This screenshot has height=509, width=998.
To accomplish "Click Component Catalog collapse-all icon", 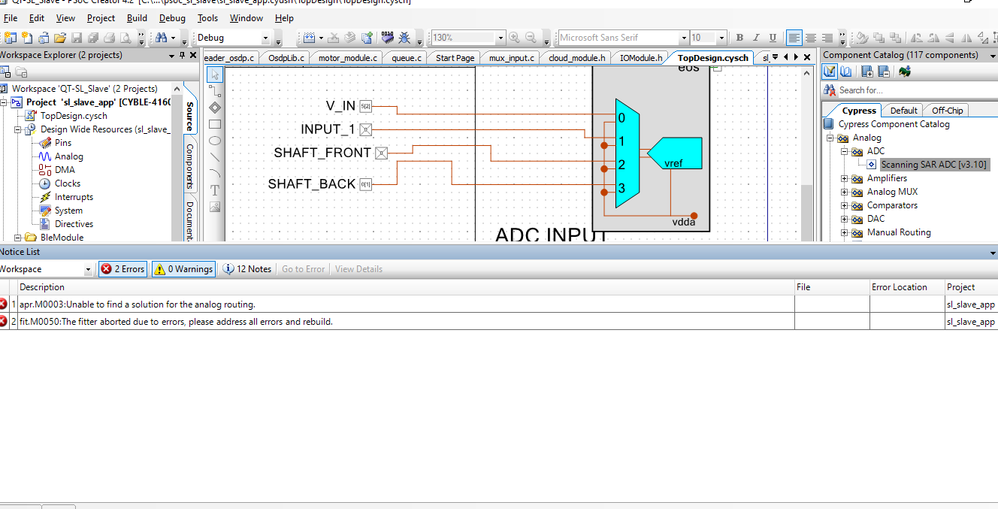I will pyautogui.click(x=884, y=72).
